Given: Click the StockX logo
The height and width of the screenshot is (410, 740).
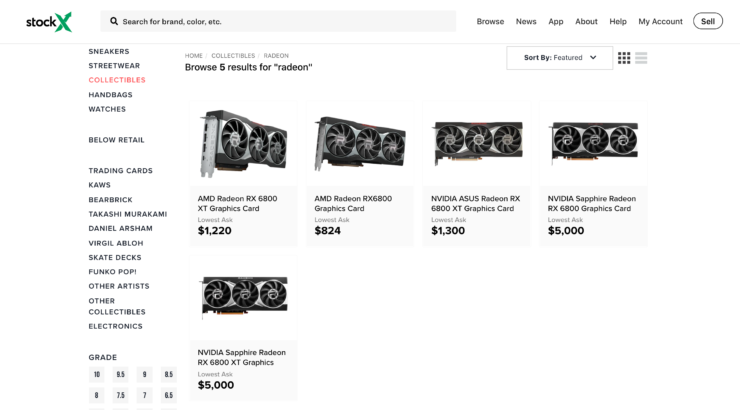Looking at the screenshot, I should (49, 22).
